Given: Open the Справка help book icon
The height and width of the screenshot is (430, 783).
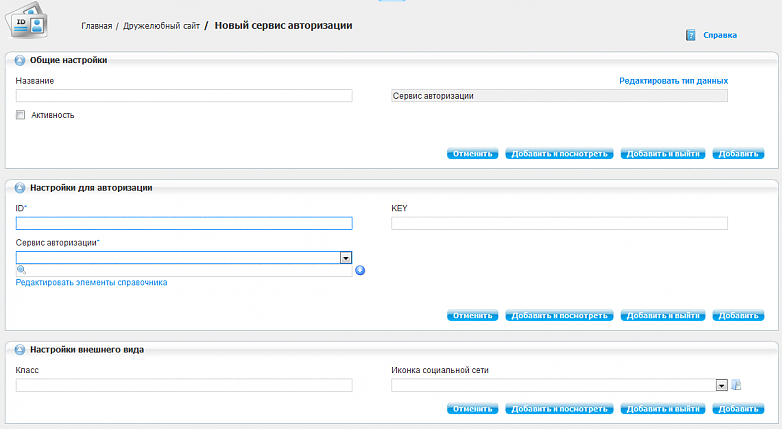Looking at the screenshot, I should pos(691,35).
